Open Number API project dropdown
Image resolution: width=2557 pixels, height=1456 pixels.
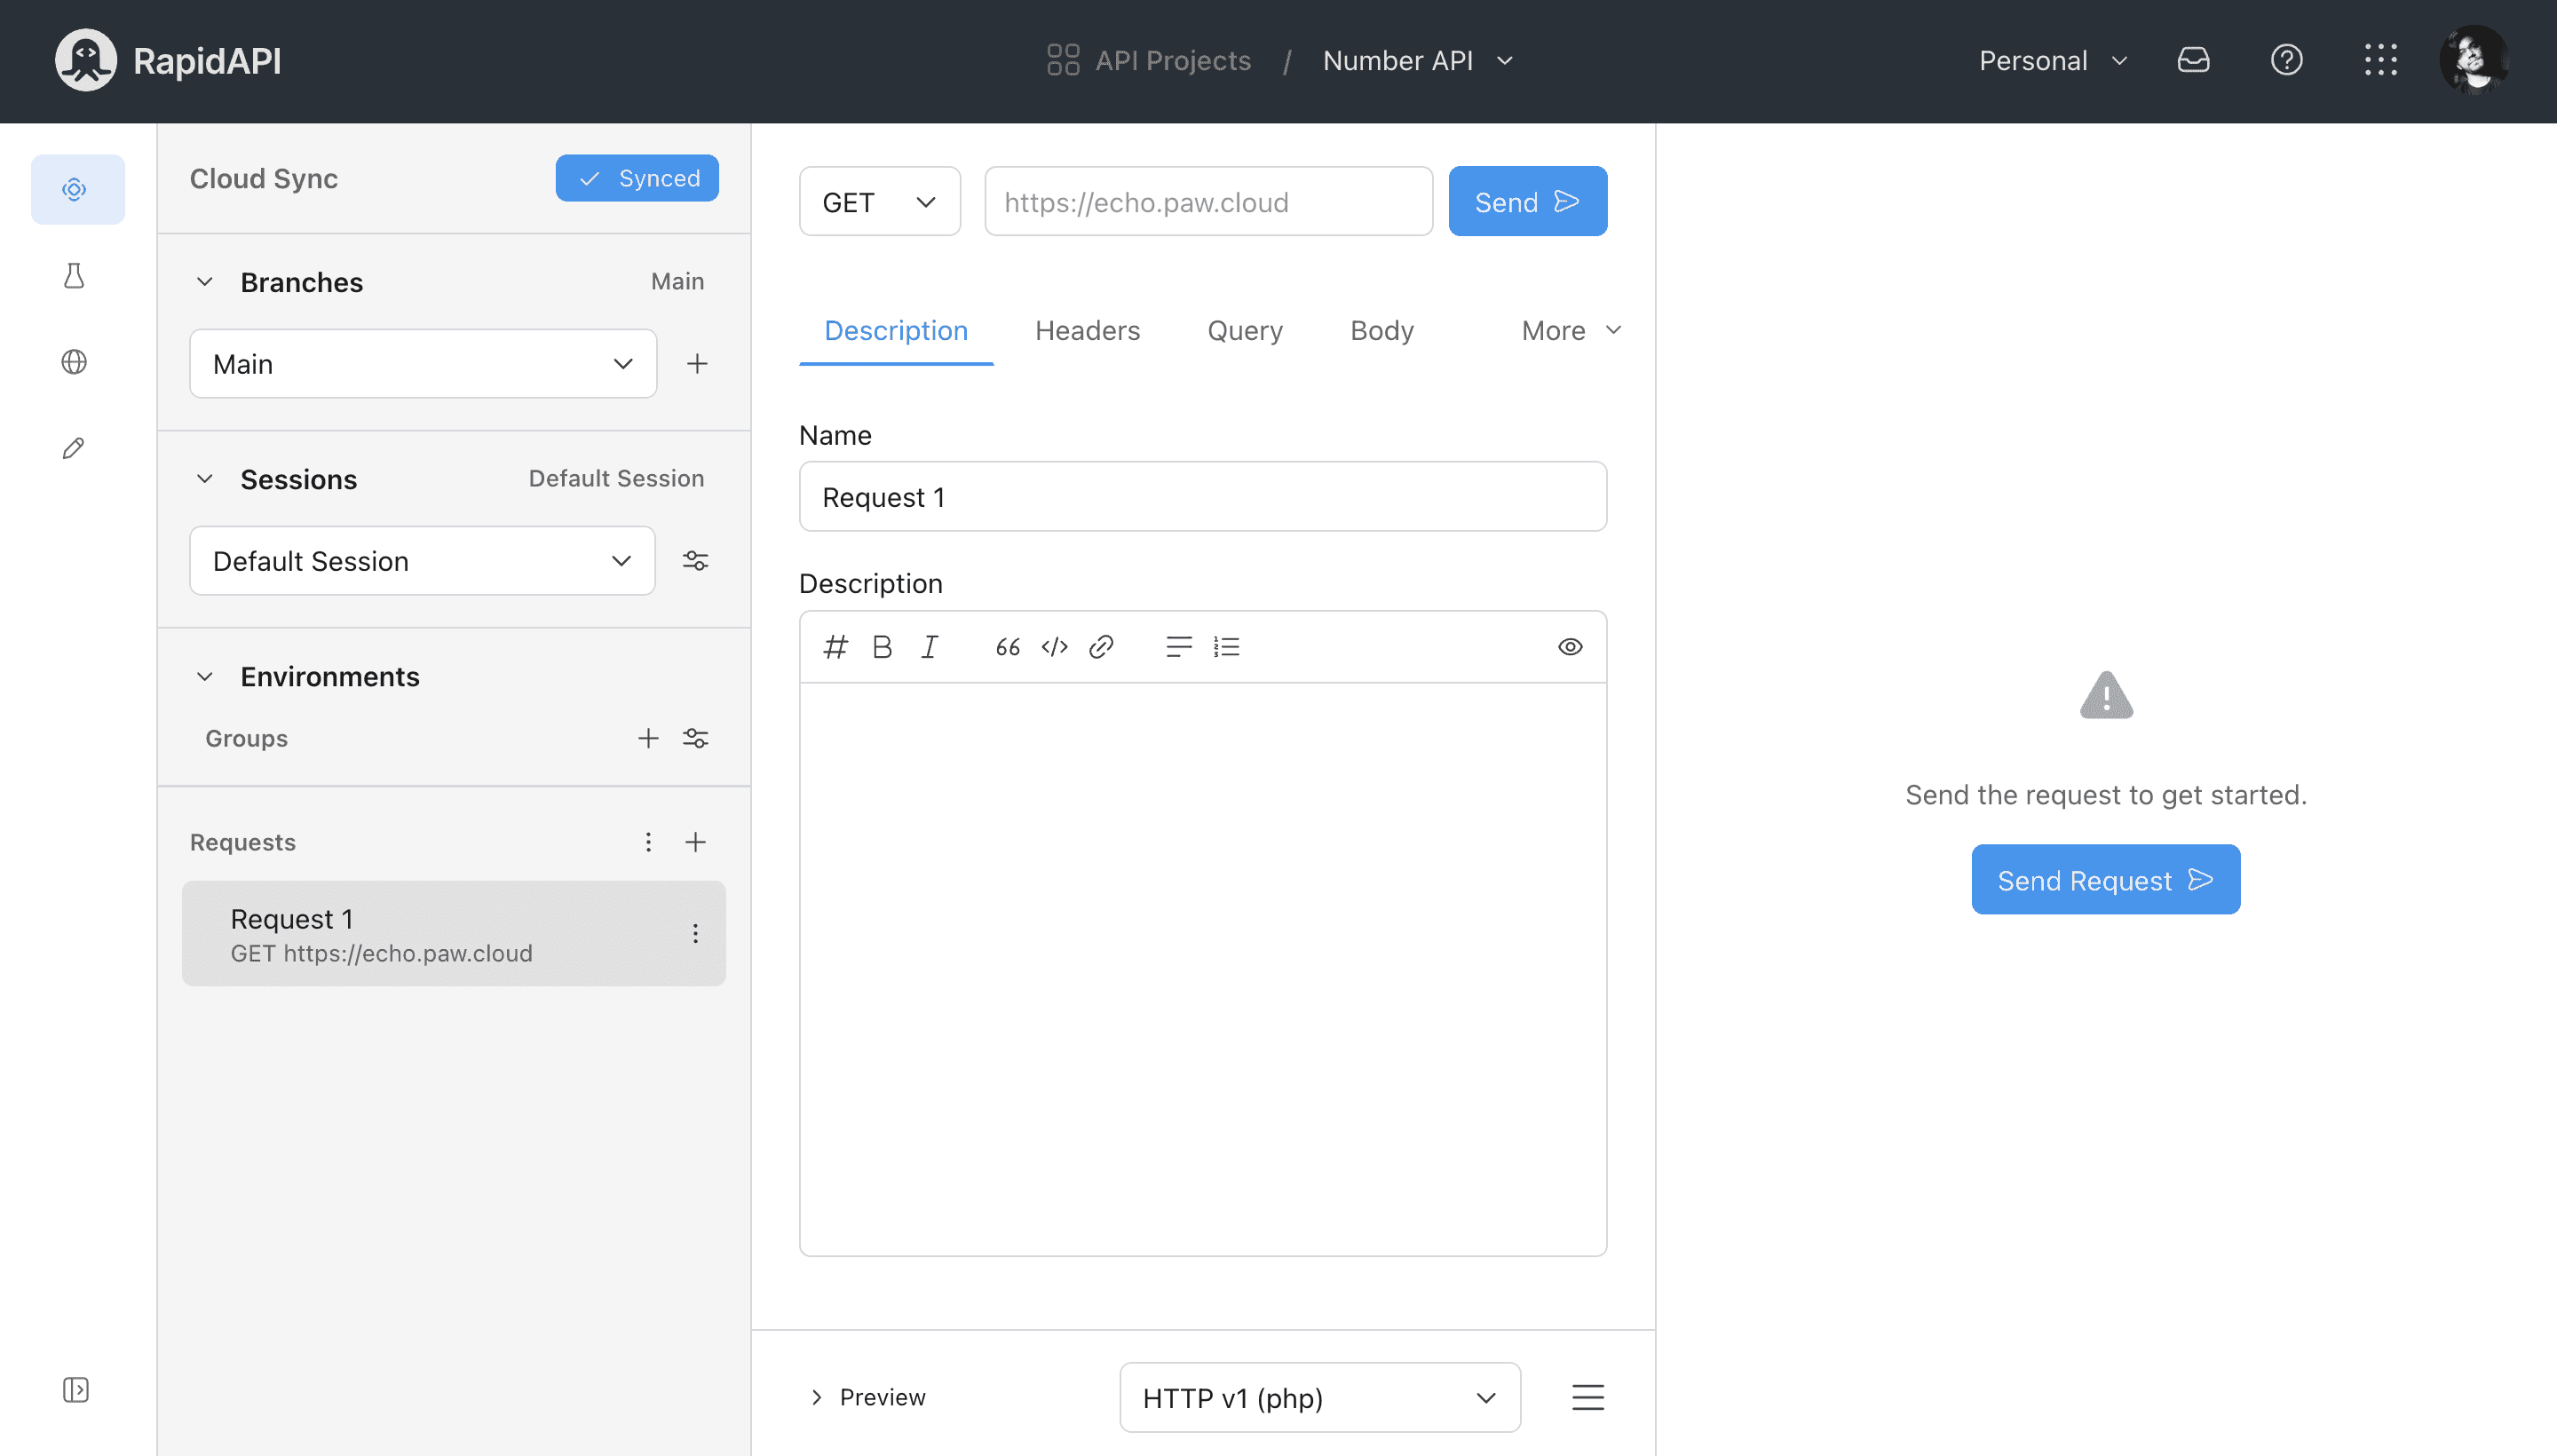[1417, 60]
